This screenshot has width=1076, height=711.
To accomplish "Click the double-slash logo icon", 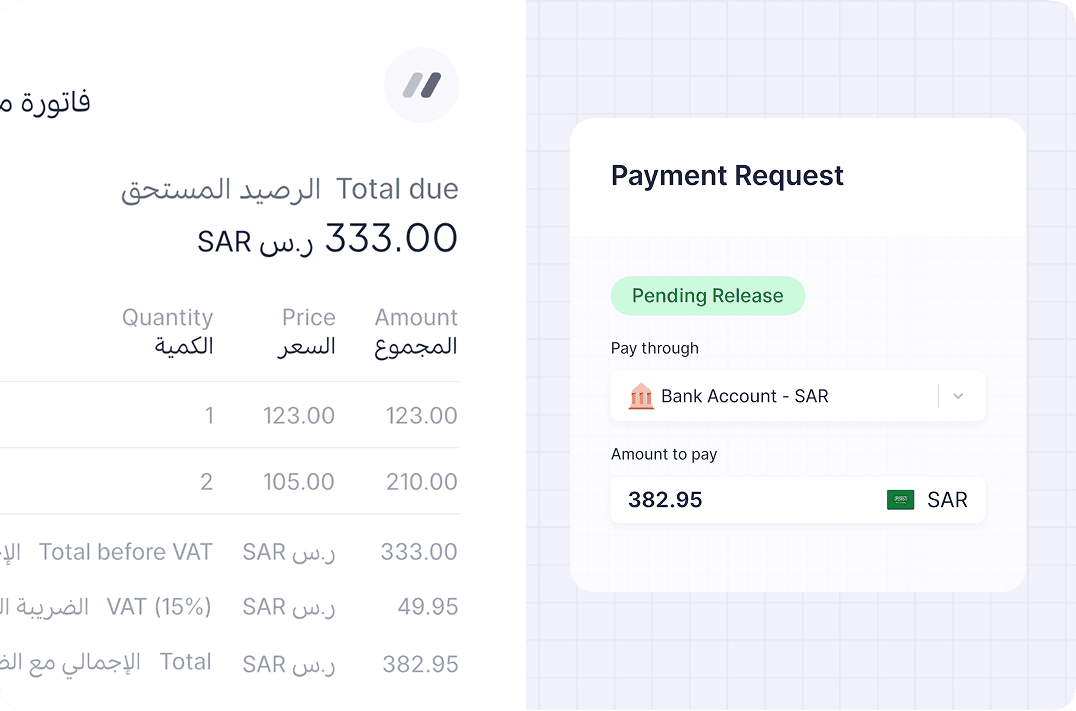I will (421, 85).
